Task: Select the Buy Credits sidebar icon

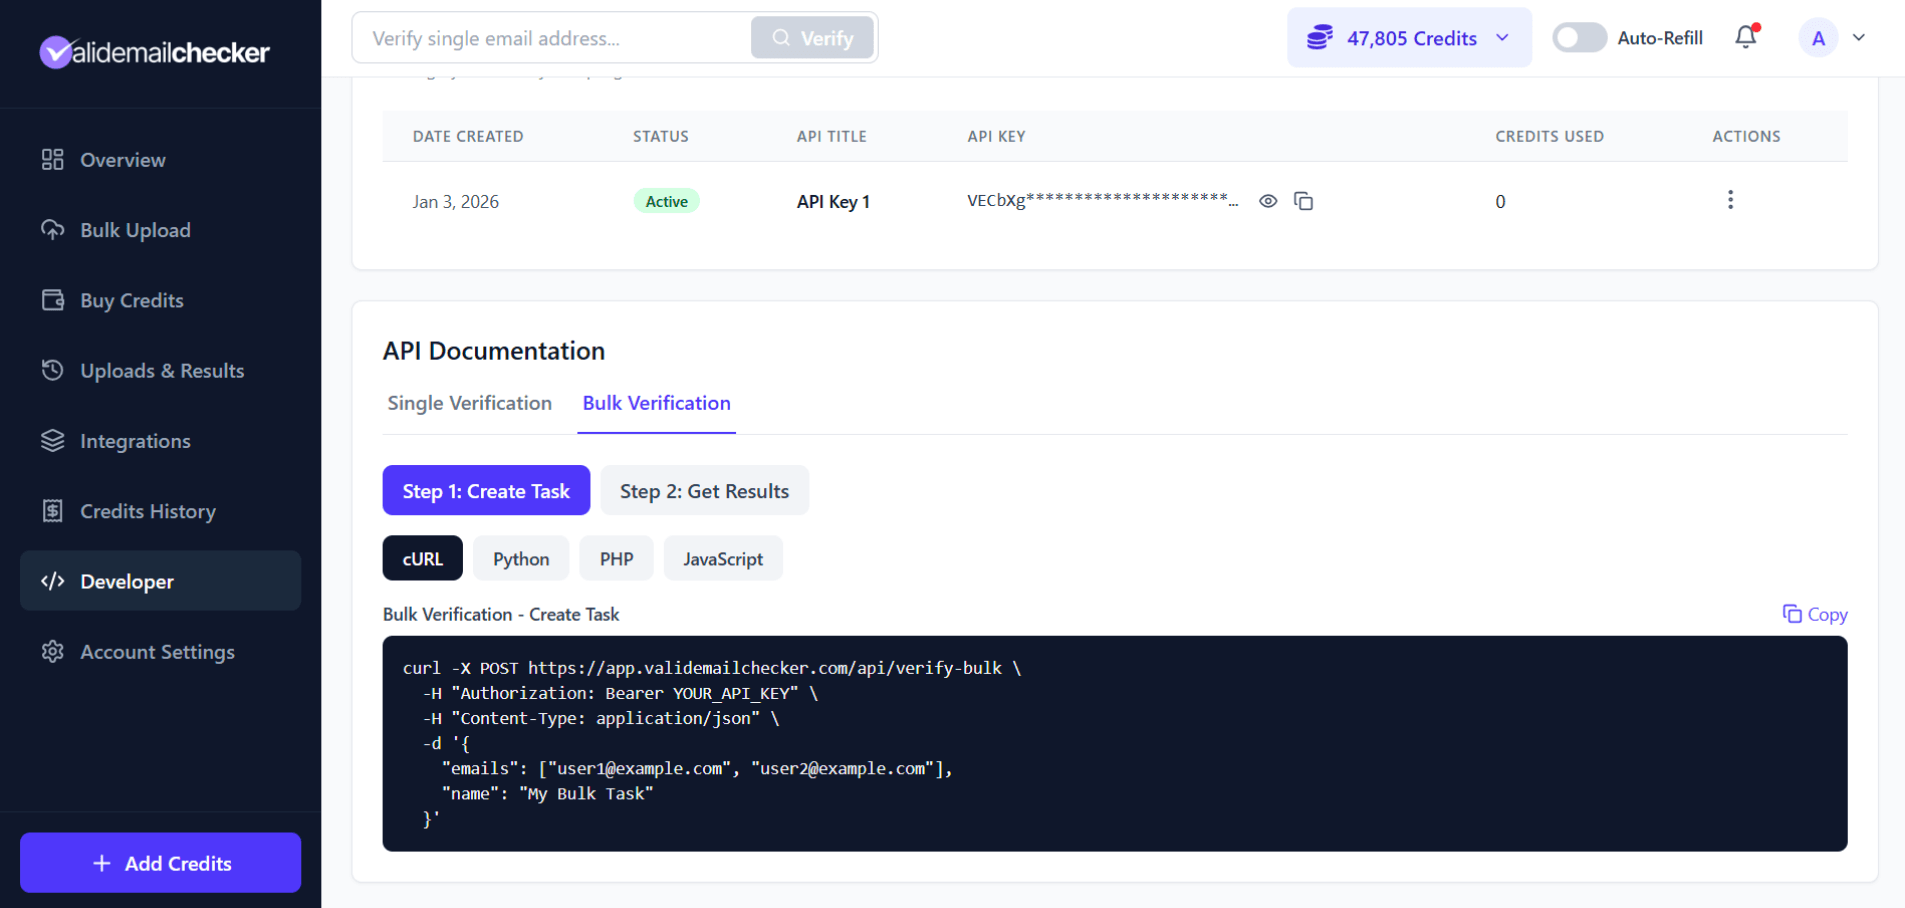Action: 52,299
